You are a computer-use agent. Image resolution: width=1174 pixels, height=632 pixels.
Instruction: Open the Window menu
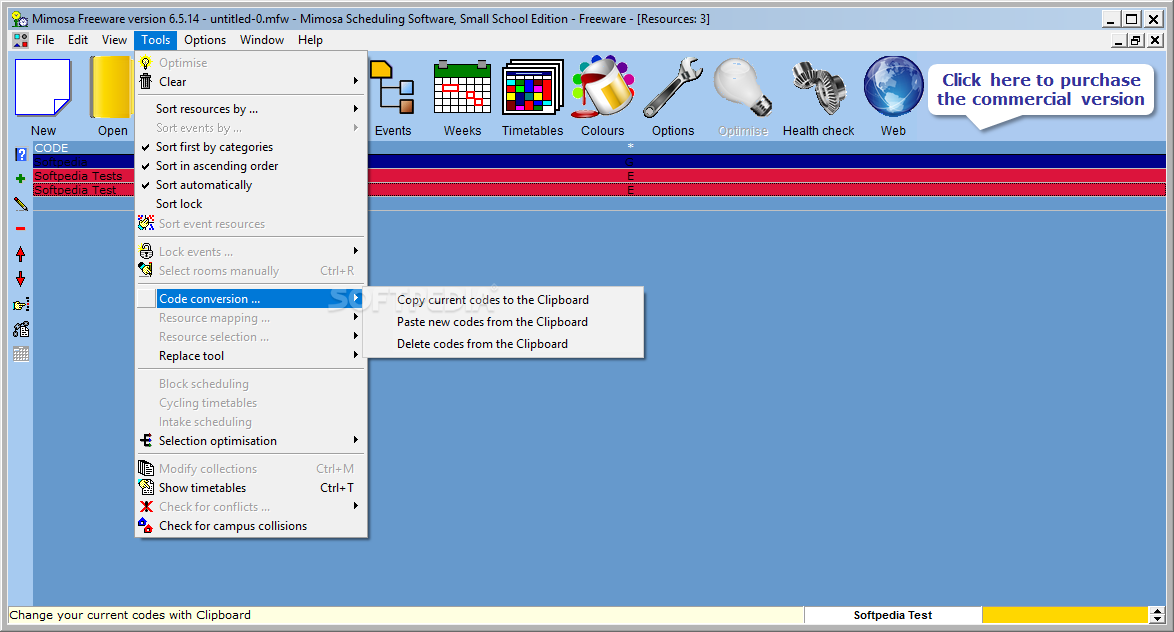point(262,40)
